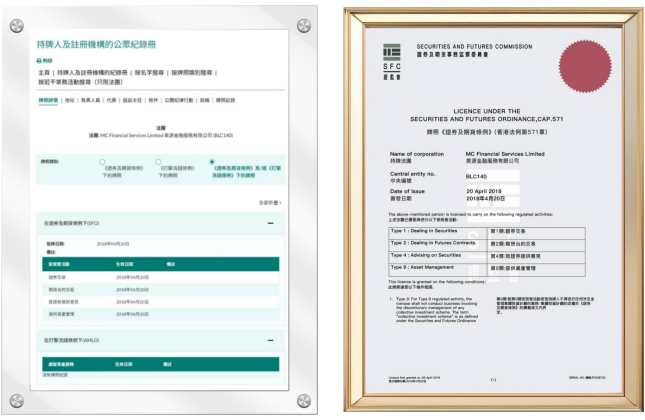645x420 pixels.
Task: Click Type 9 : Asset Management cell
Action: pos(438,269)
